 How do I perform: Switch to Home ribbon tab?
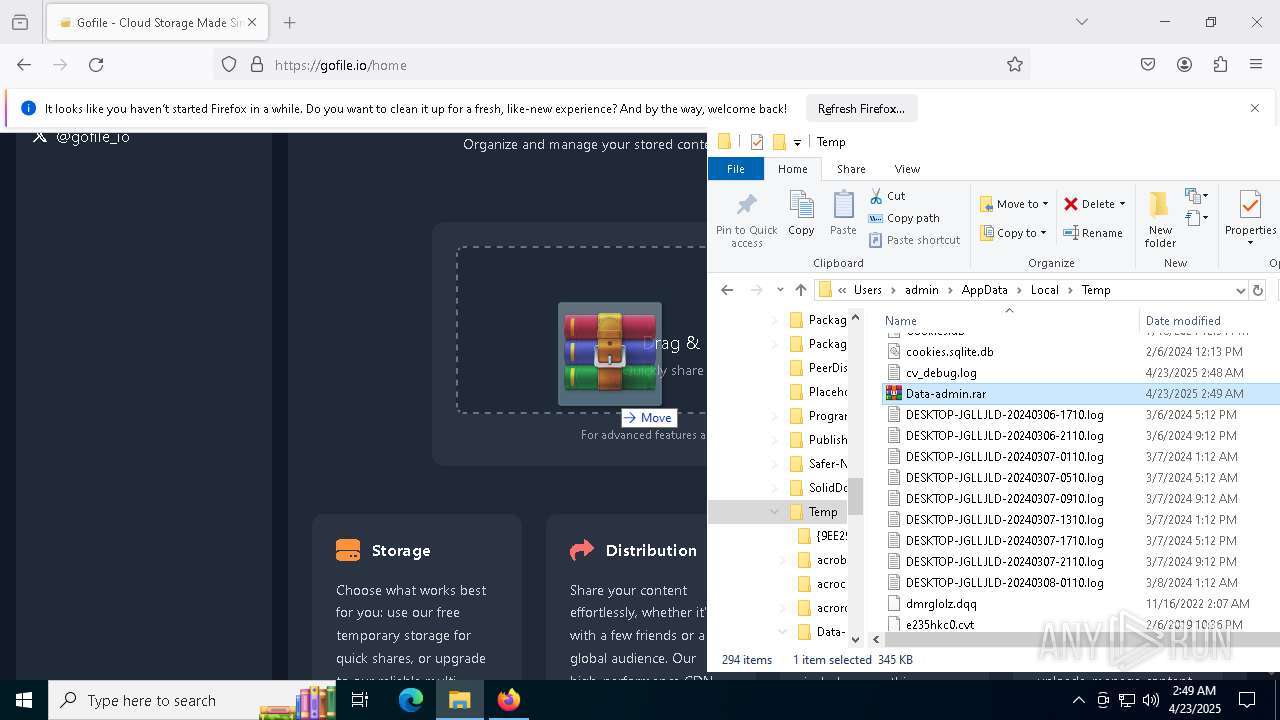792,169
